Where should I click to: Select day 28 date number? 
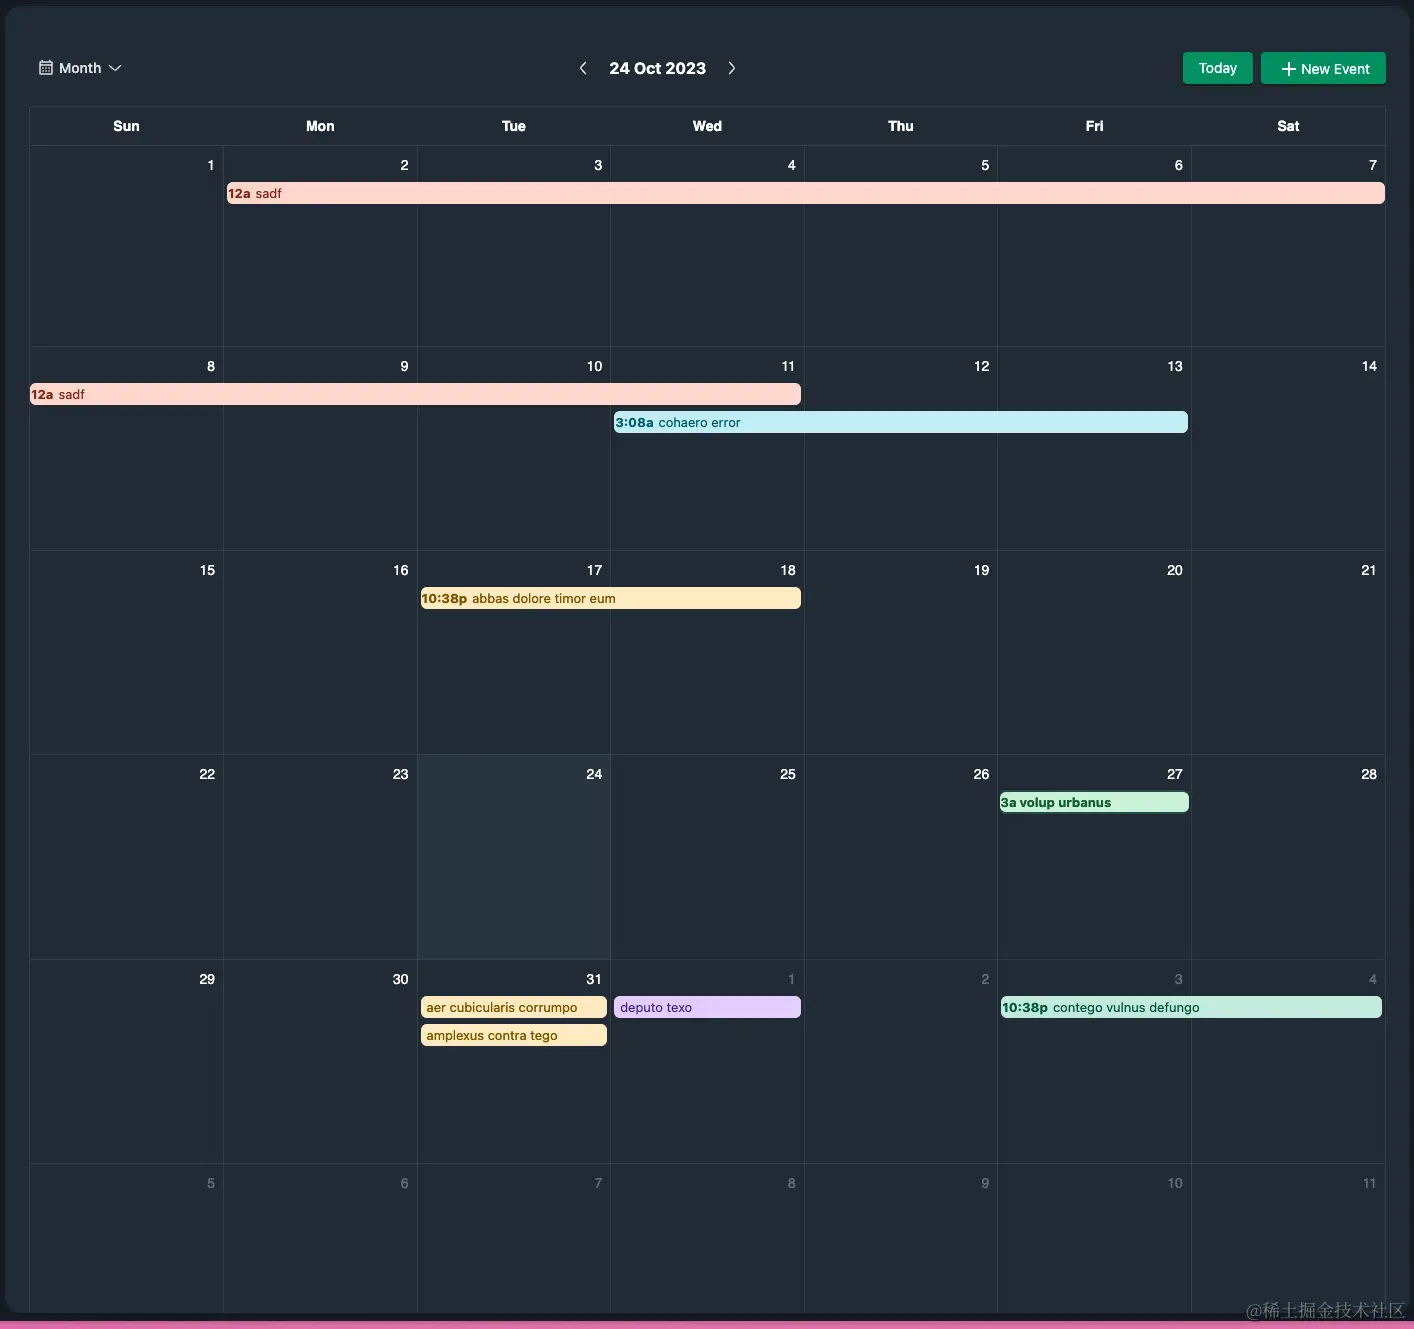[x=1369, y=774]
